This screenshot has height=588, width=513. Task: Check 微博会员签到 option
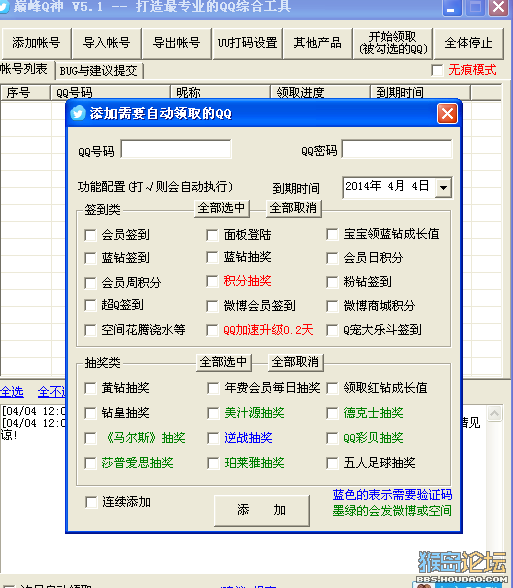pos(212,306)
